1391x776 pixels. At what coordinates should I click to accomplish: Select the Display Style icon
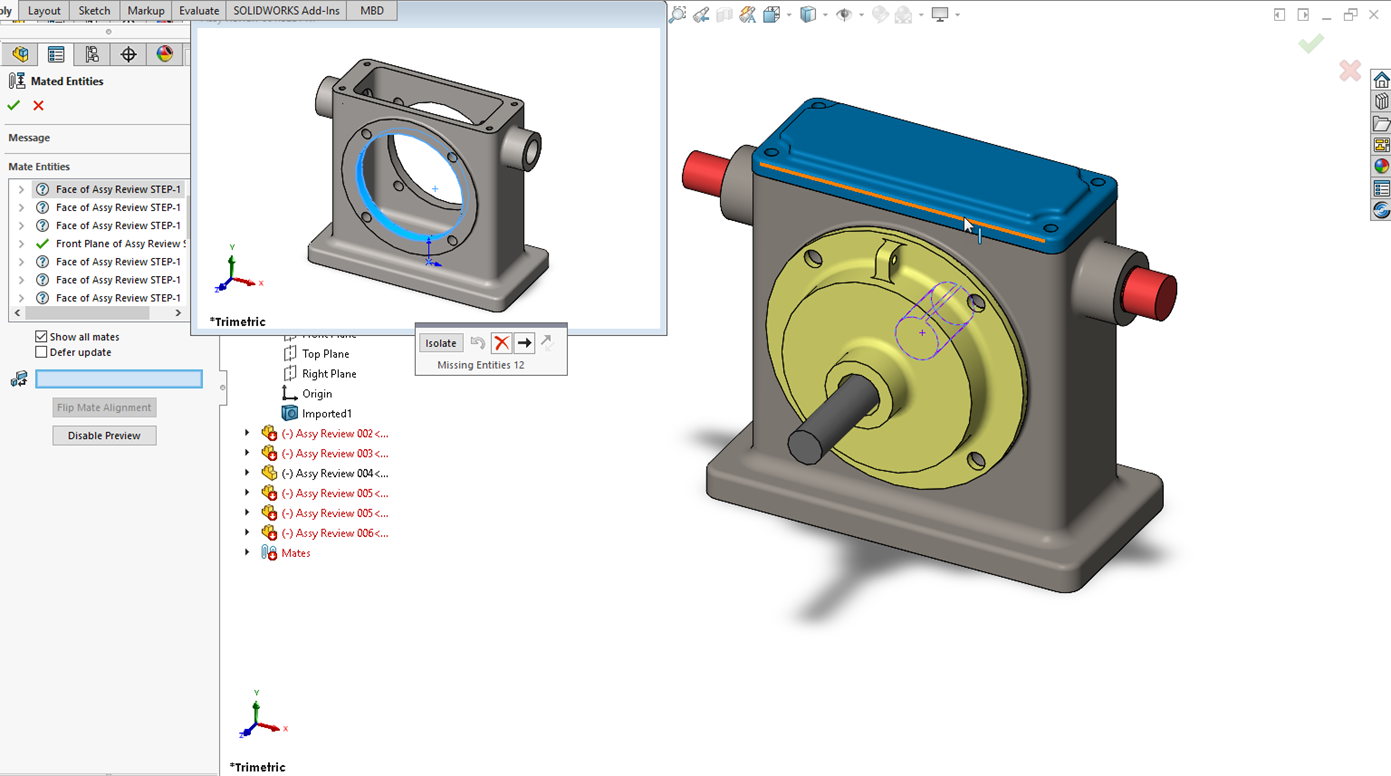808,15
